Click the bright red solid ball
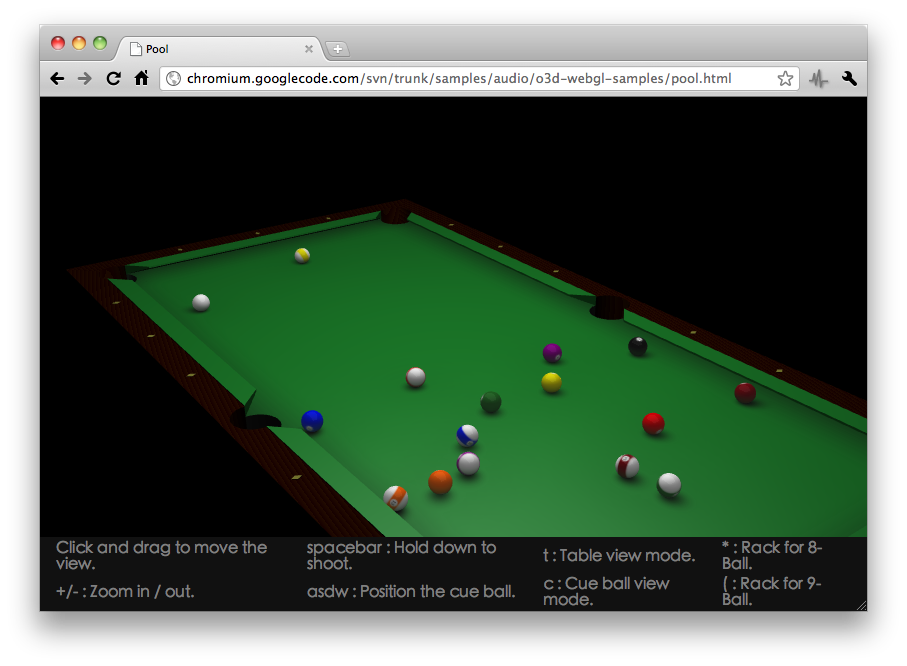Viewport: 907px width, 666px height. pos(653,424)
